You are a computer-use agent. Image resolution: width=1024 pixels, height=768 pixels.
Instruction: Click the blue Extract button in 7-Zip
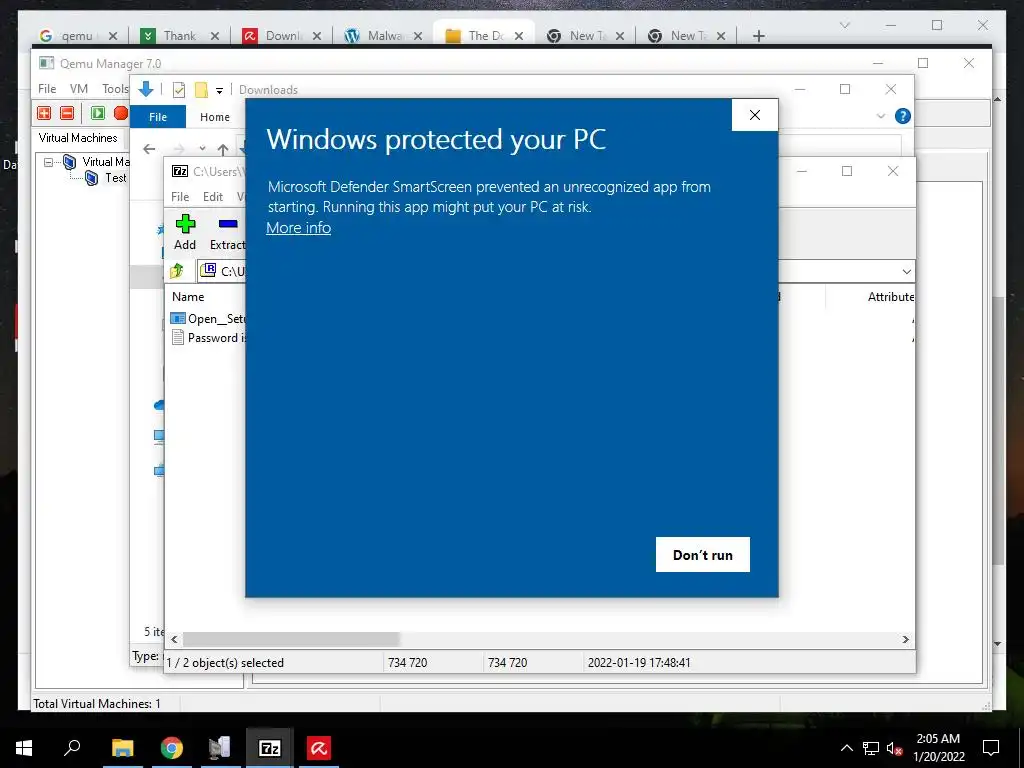227,232
